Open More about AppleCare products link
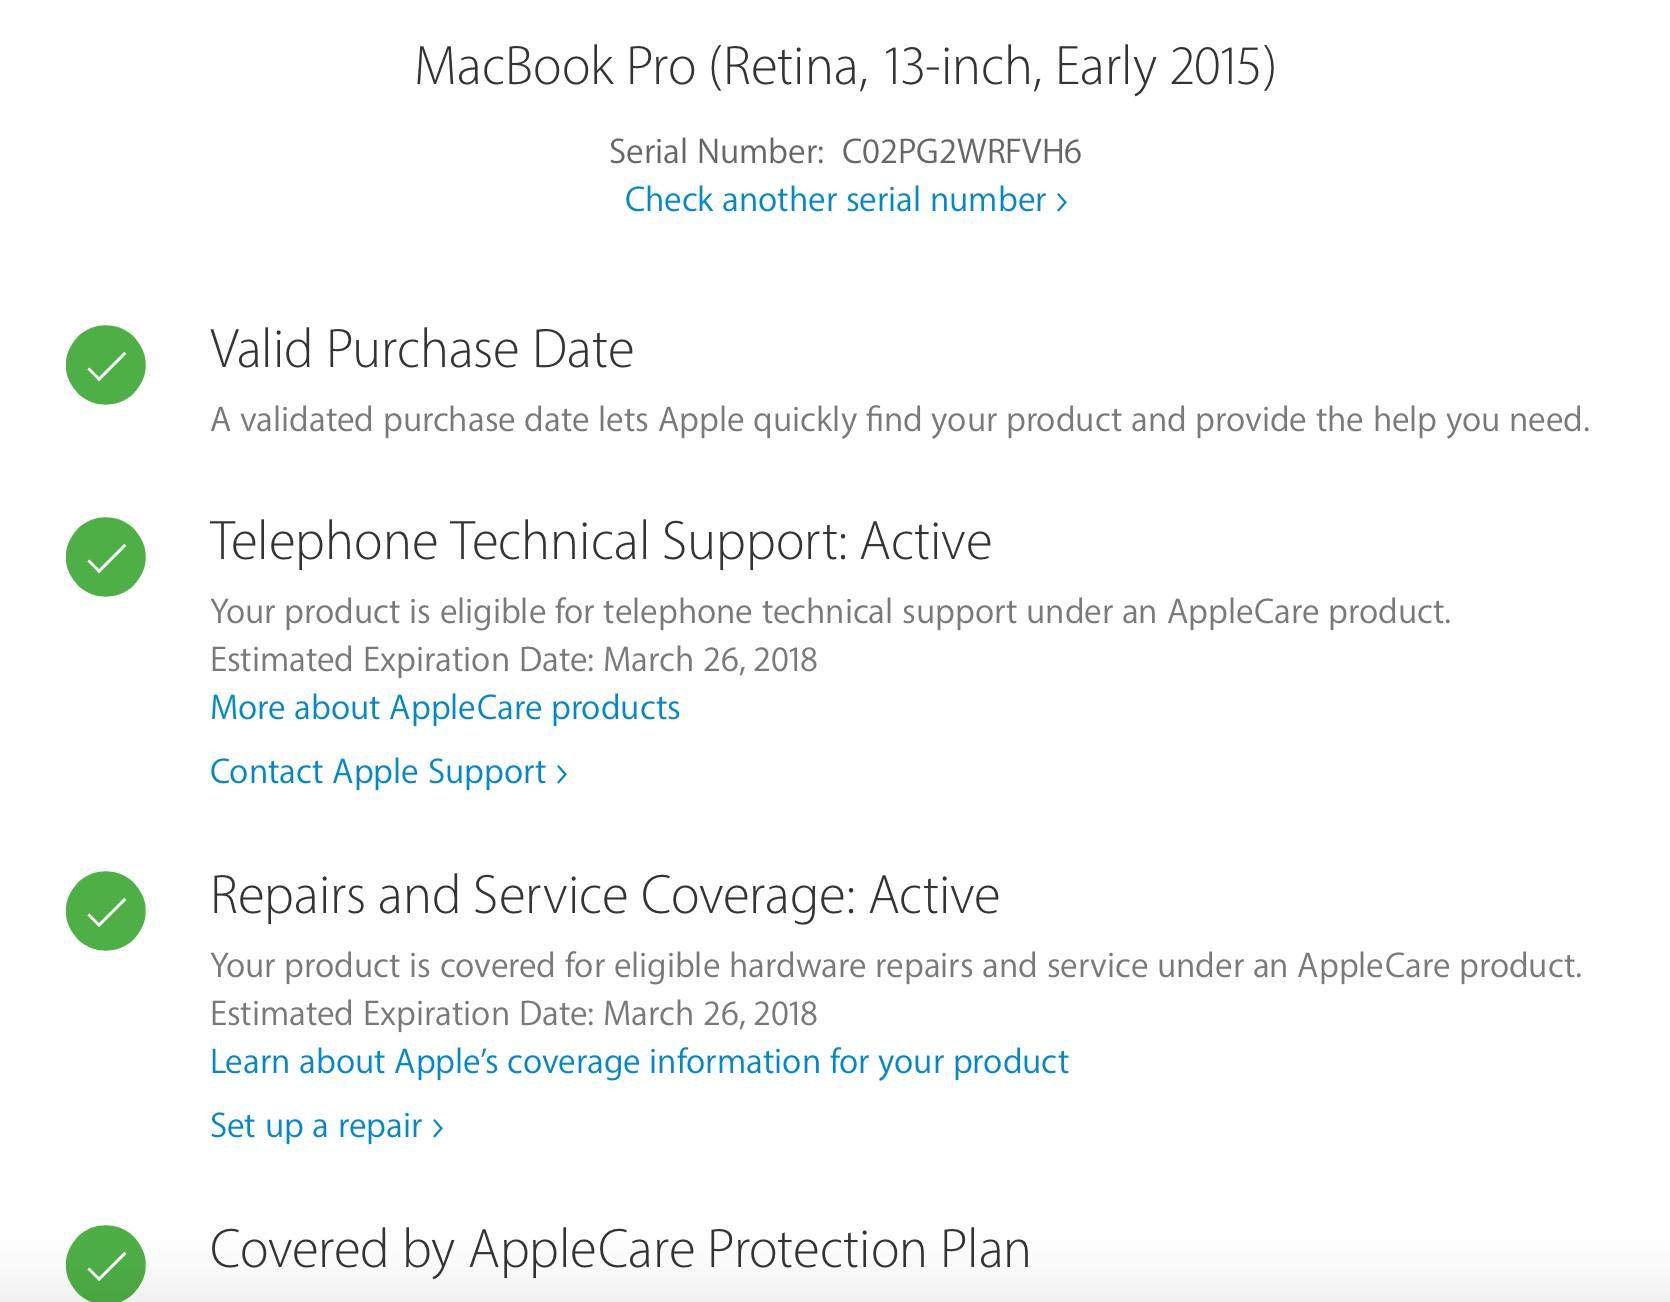The image size is (1670, 1302). (x=445, y=708)
